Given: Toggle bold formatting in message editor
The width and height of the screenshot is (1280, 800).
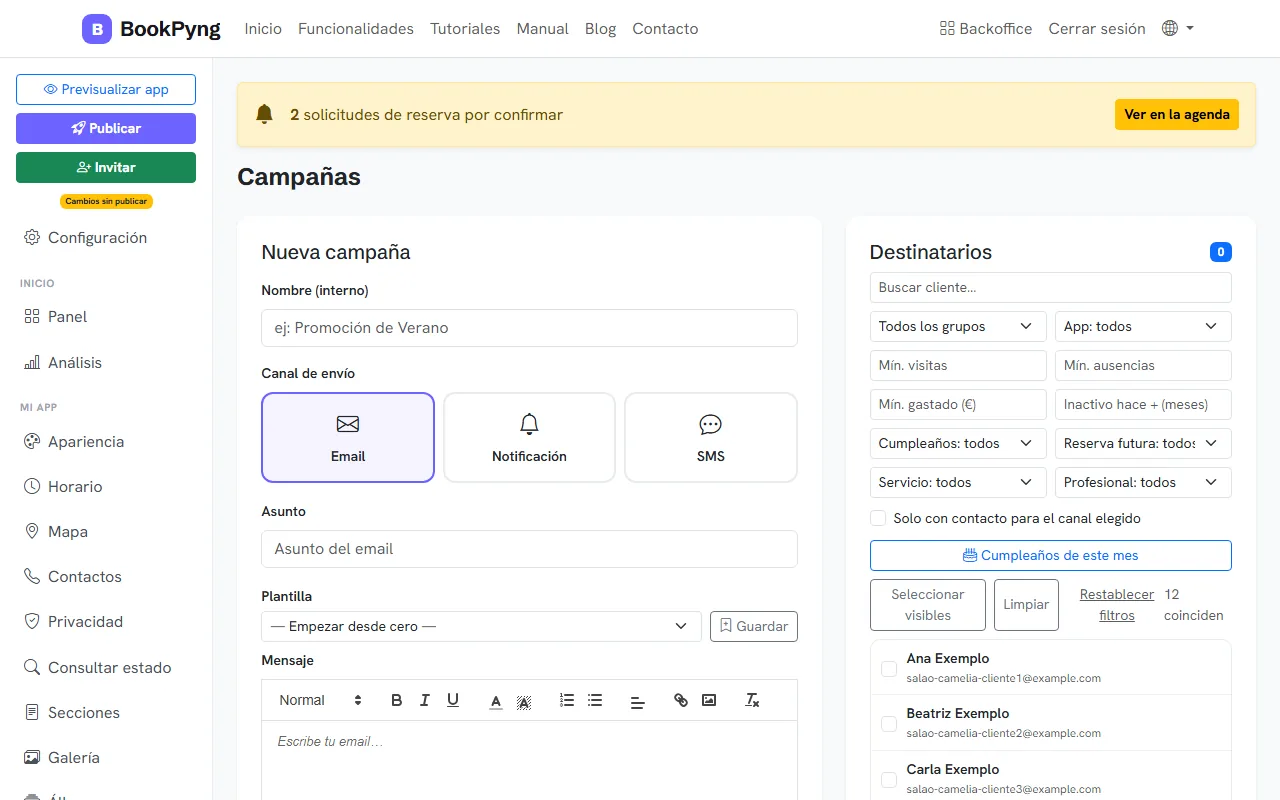Looking at the screenshot, I should coord(396,700).
